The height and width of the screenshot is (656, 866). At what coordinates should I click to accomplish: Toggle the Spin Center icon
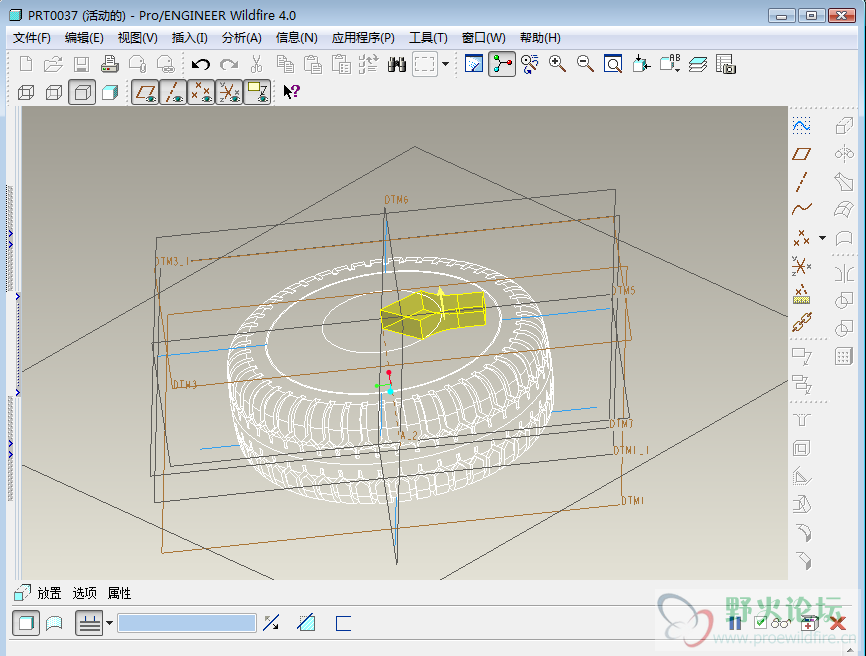tap(502, 64)
